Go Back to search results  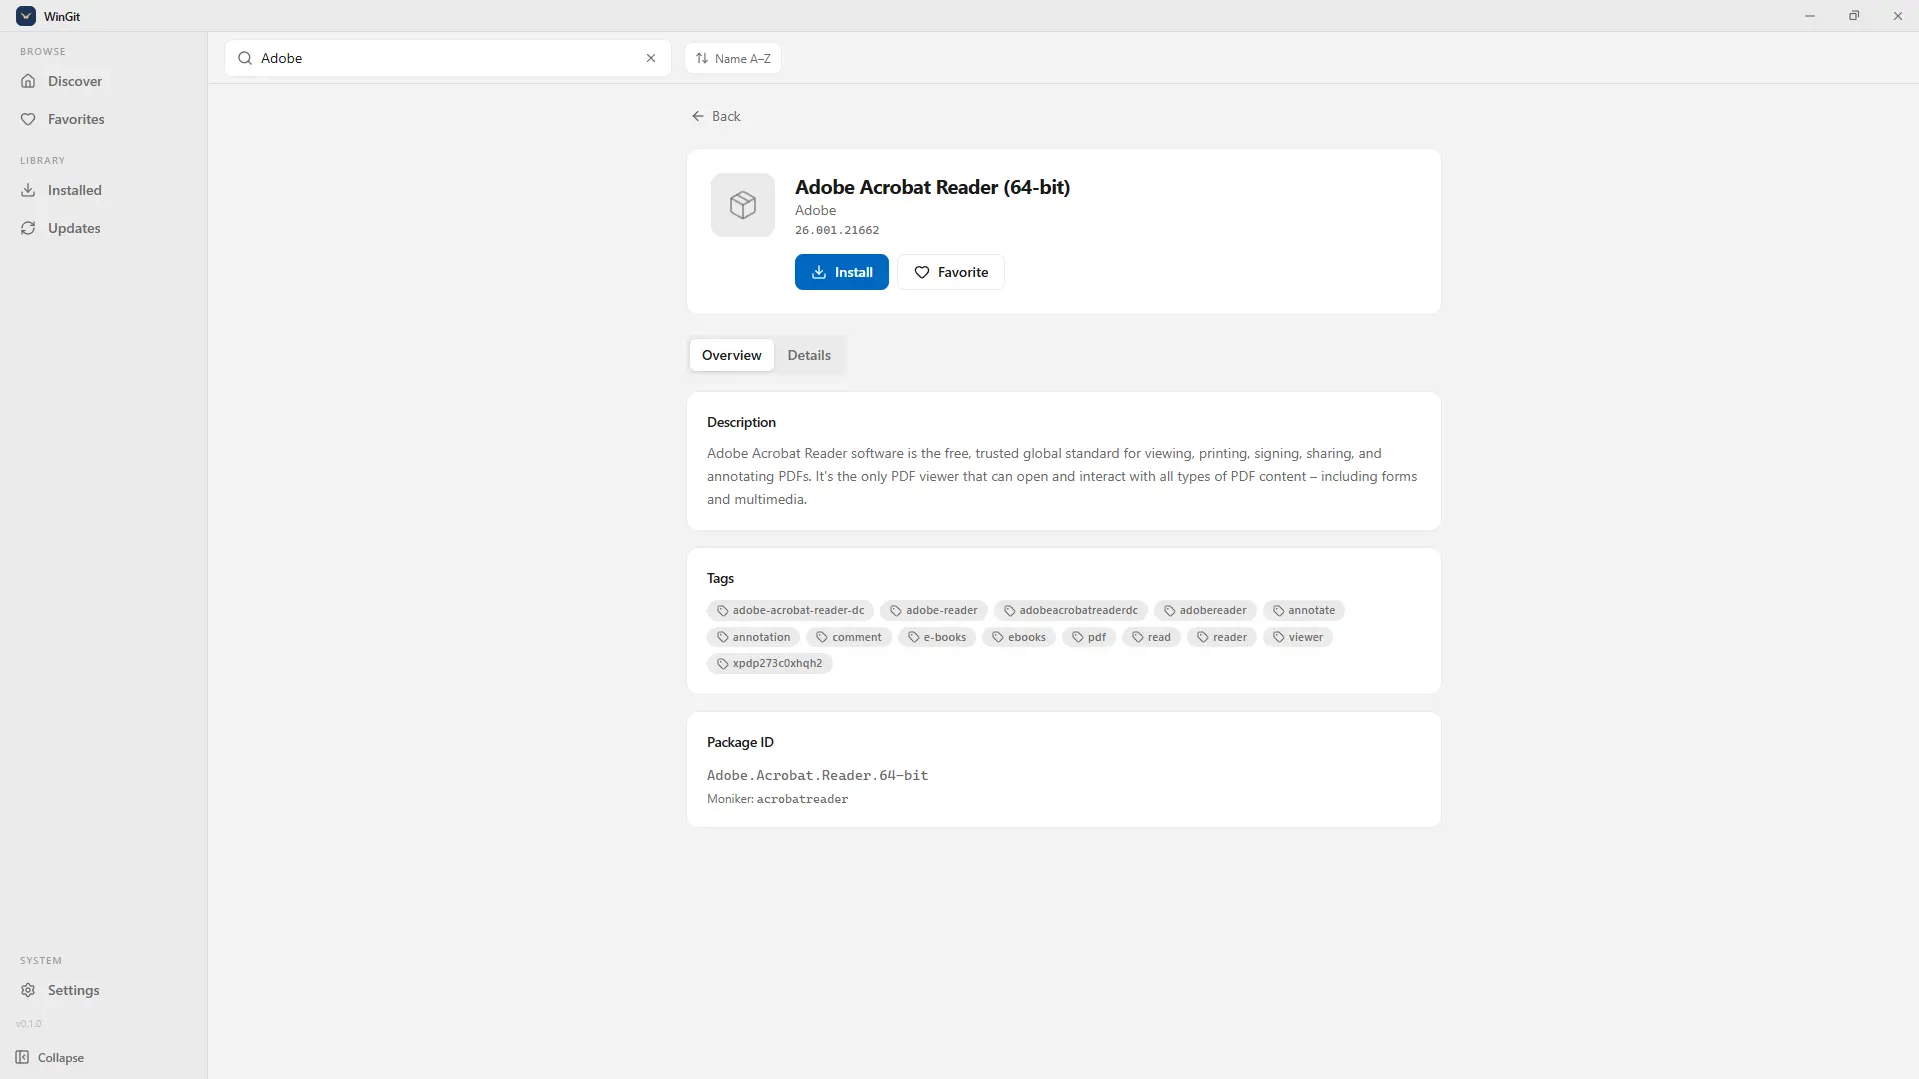point(716,116)
